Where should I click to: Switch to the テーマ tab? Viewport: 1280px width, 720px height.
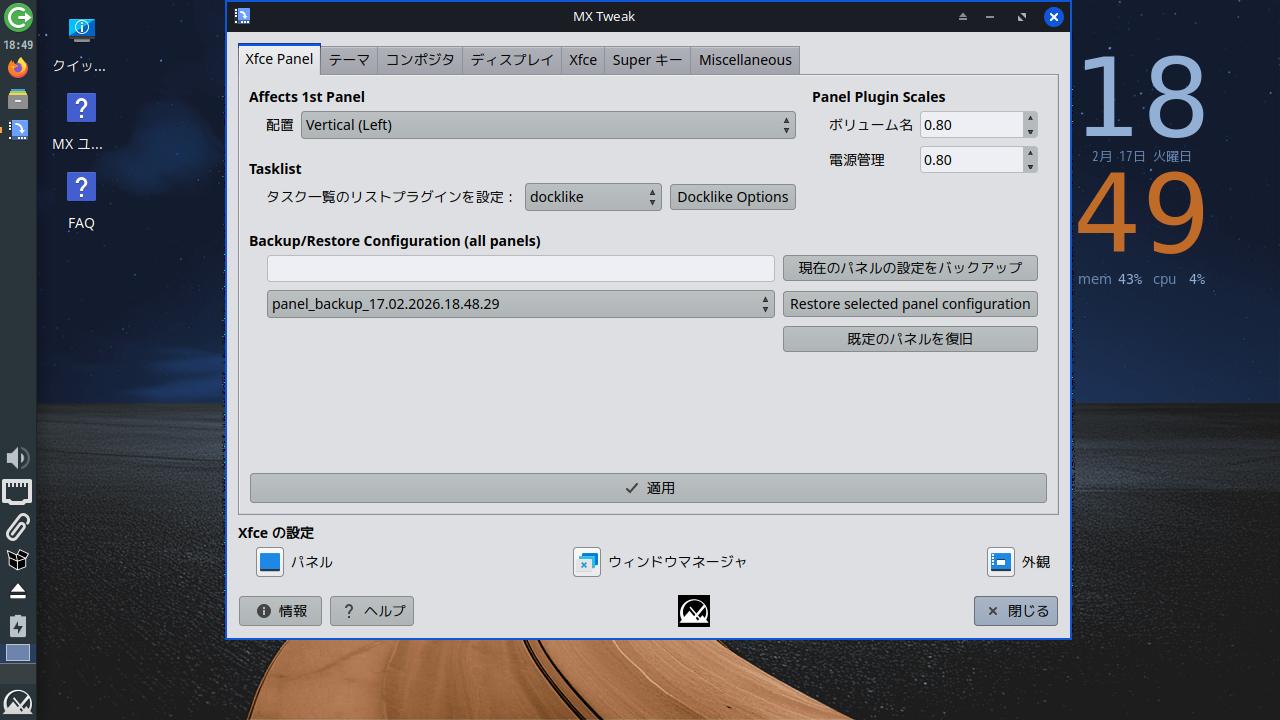pos(349,60)
